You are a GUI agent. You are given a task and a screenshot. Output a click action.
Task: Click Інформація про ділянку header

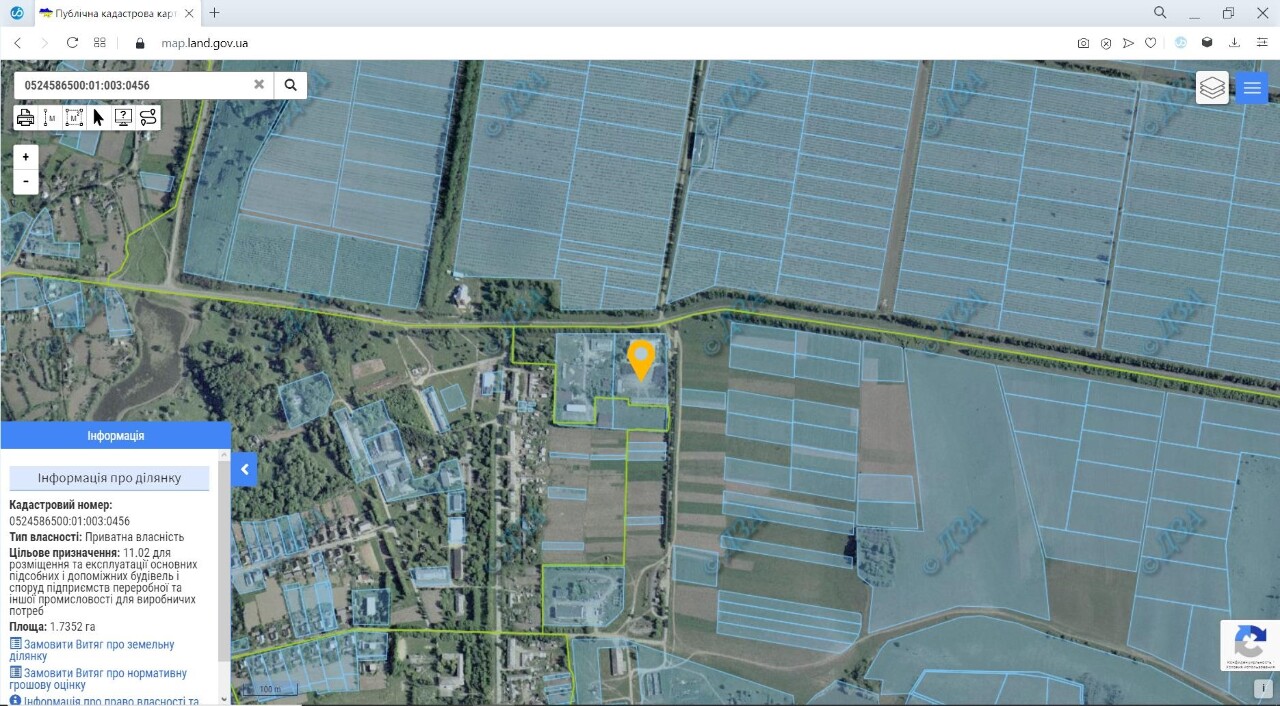point(110,478)
